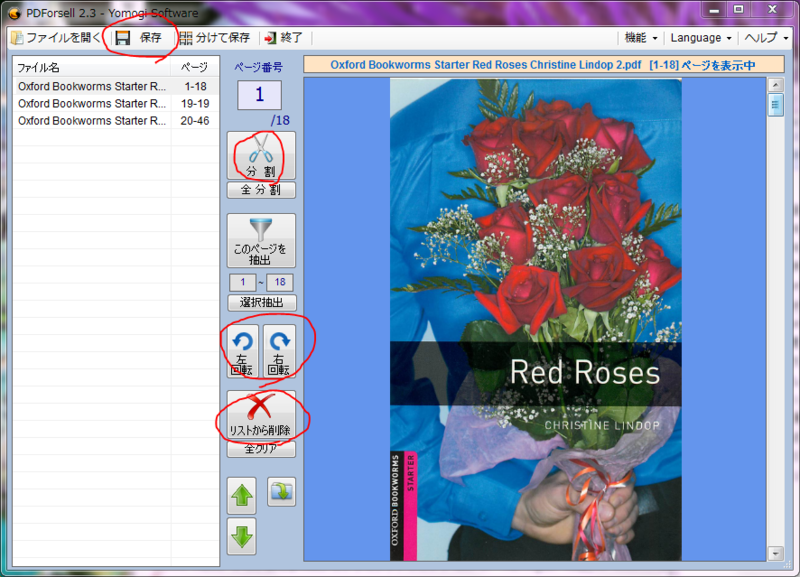800x577 pixels.
Task: Click the 全クリア clear-all button
Action: pyautogui.click(x=261, y=449)
